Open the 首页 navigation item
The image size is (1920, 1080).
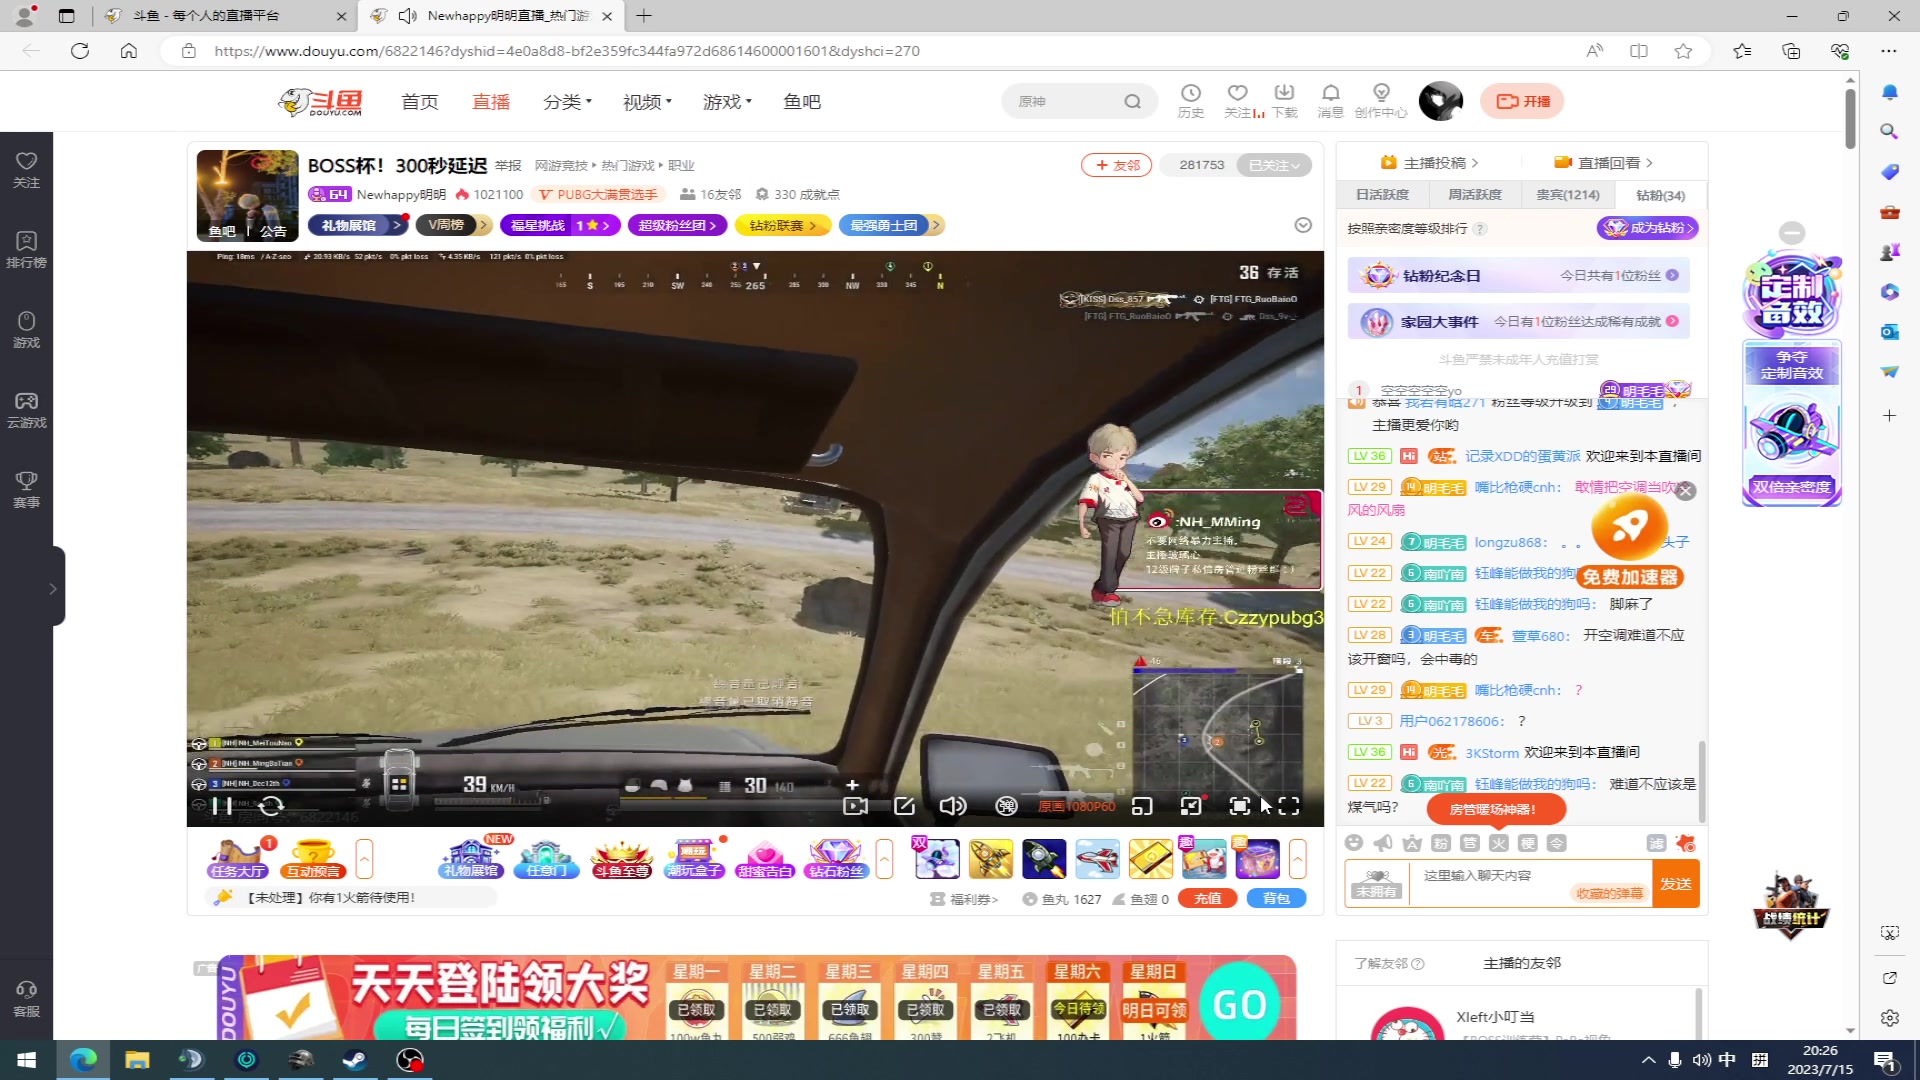(419, 102)
